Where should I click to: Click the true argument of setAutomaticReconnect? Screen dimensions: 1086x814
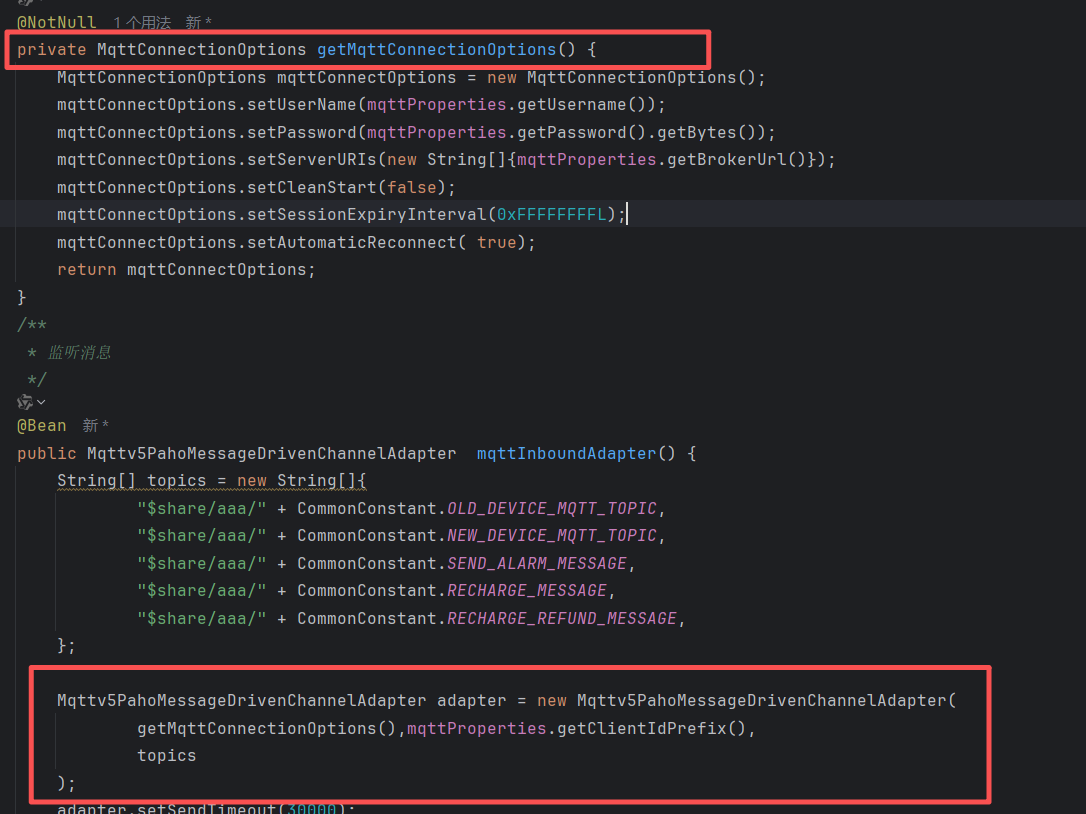[x=496, y=242]
